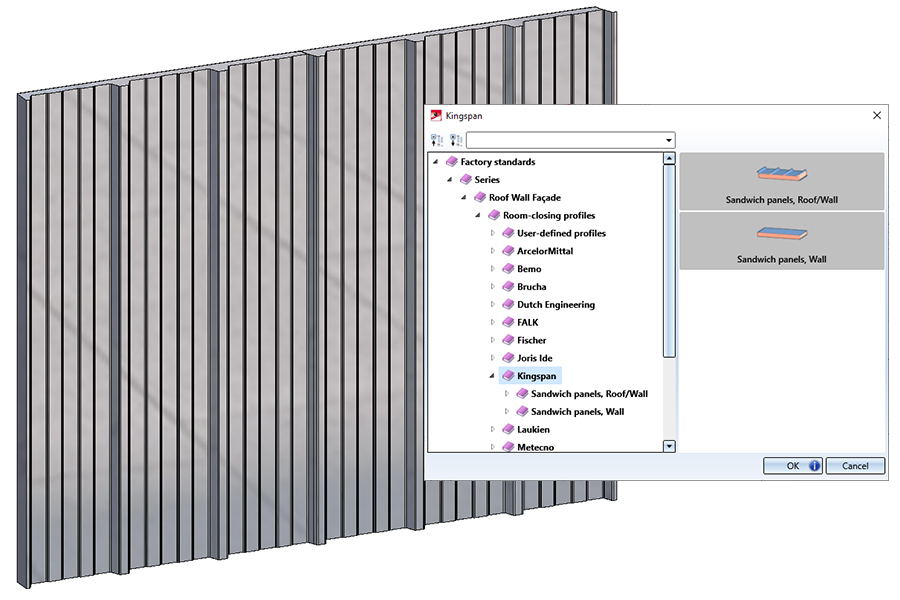Select the Room-closing profiles tree item
This screenshot has width=900, height=600.
click(x=549, y=215)
